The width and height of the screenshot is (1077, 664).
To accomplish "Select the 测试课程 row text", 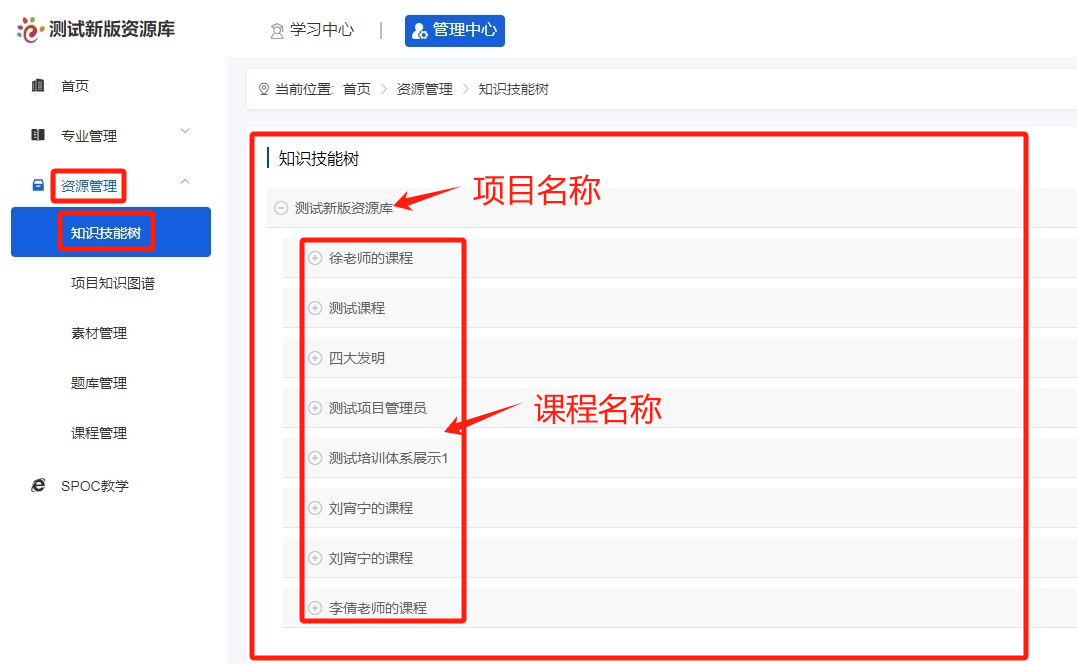I will tap(356, 308).
